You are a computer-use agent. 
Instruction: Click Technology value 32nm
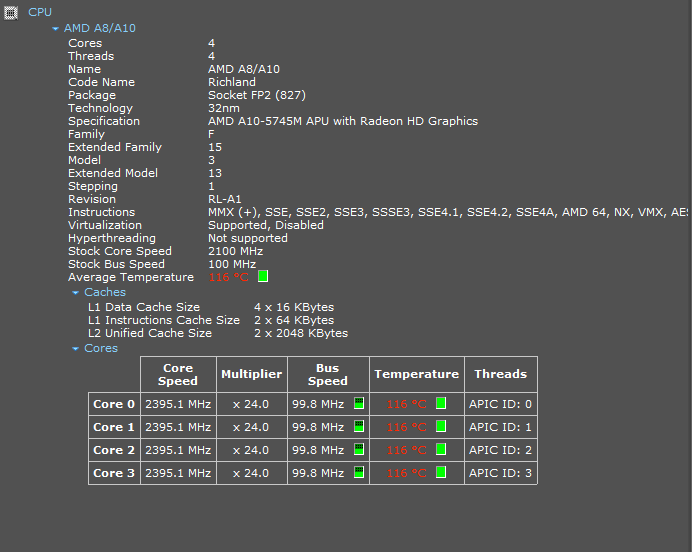coord(224,108)
